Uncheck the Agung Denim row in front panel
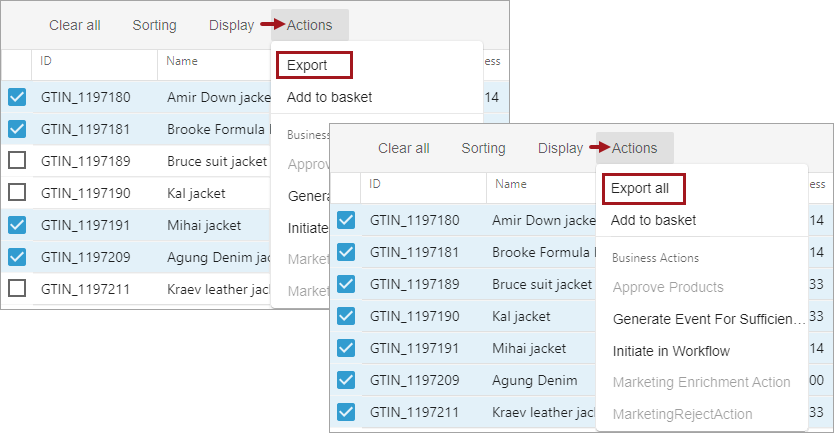The width and height of the screenshot is (834, 433). (x=346, y=381)
